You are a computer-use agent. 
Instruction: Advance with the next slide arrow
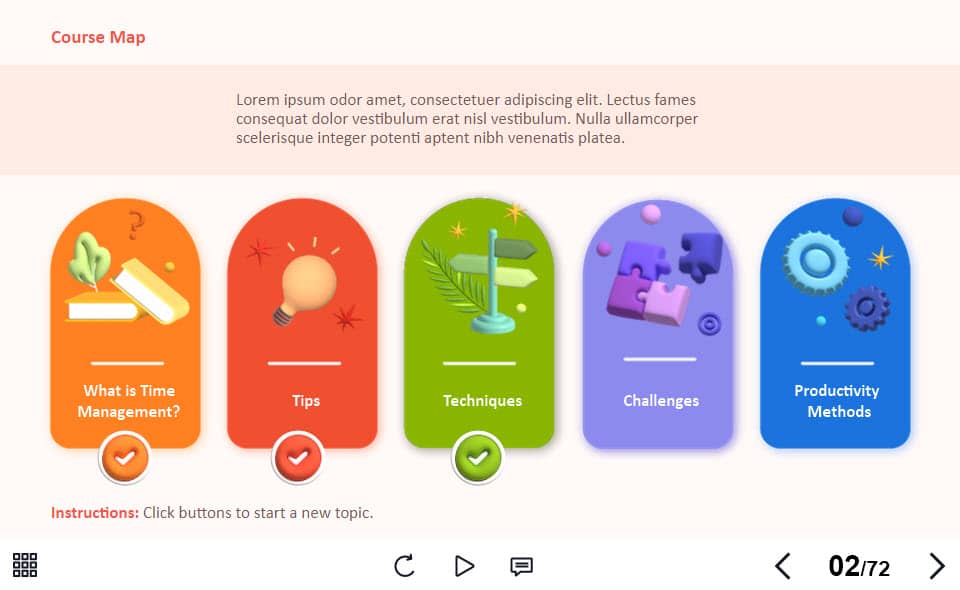pos(937,566)
